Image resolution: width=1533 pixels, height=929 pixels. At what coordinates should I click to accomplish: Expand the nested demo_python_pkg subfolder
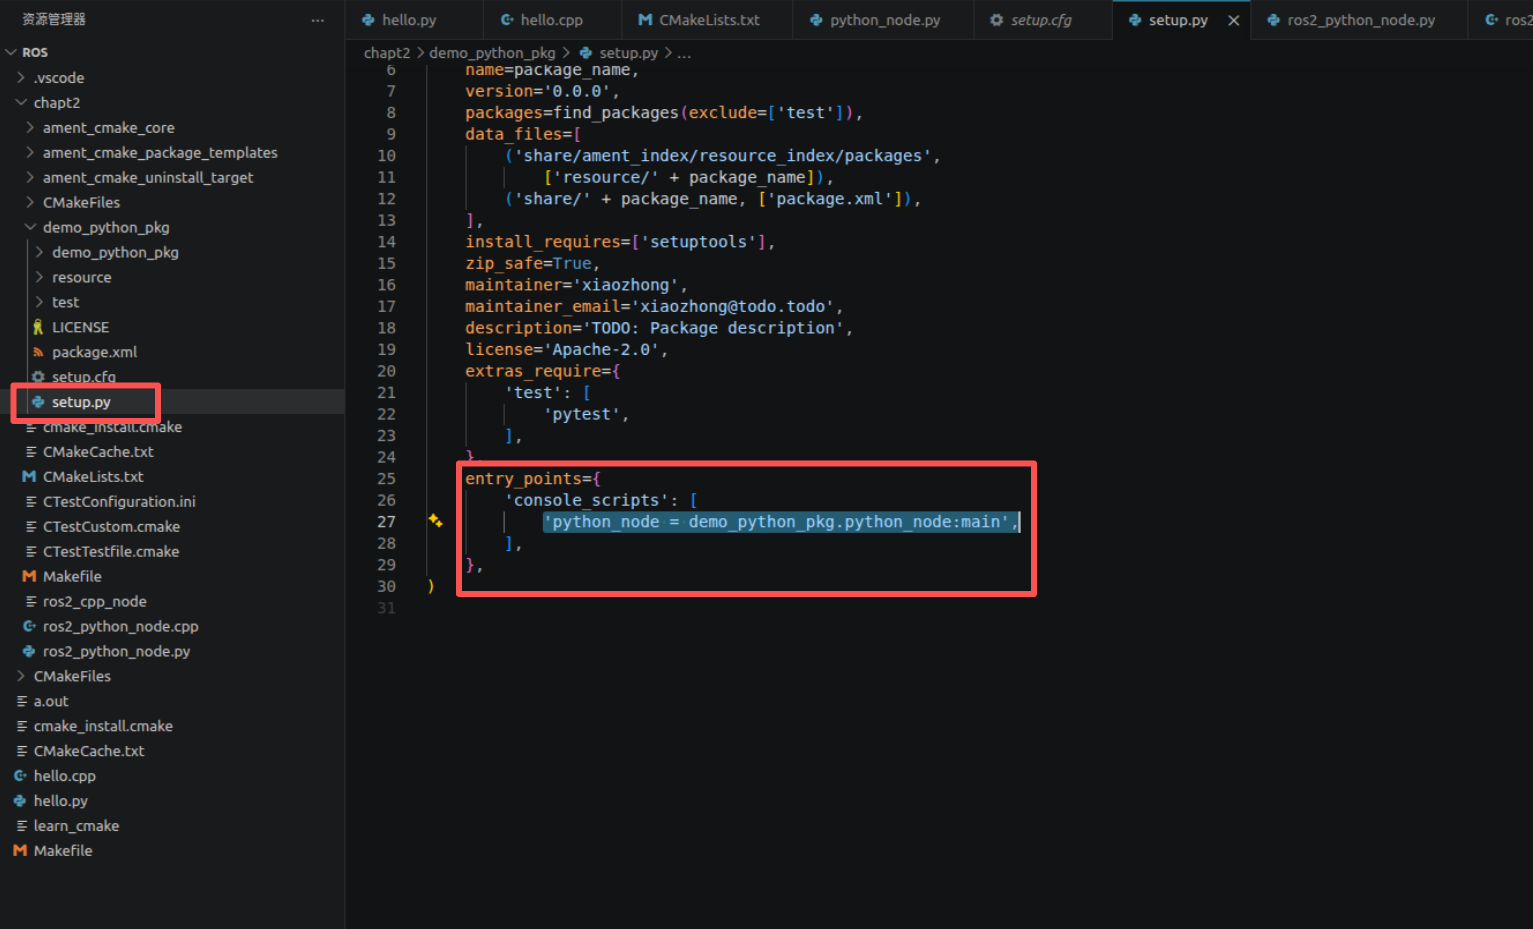pos(40,252)
